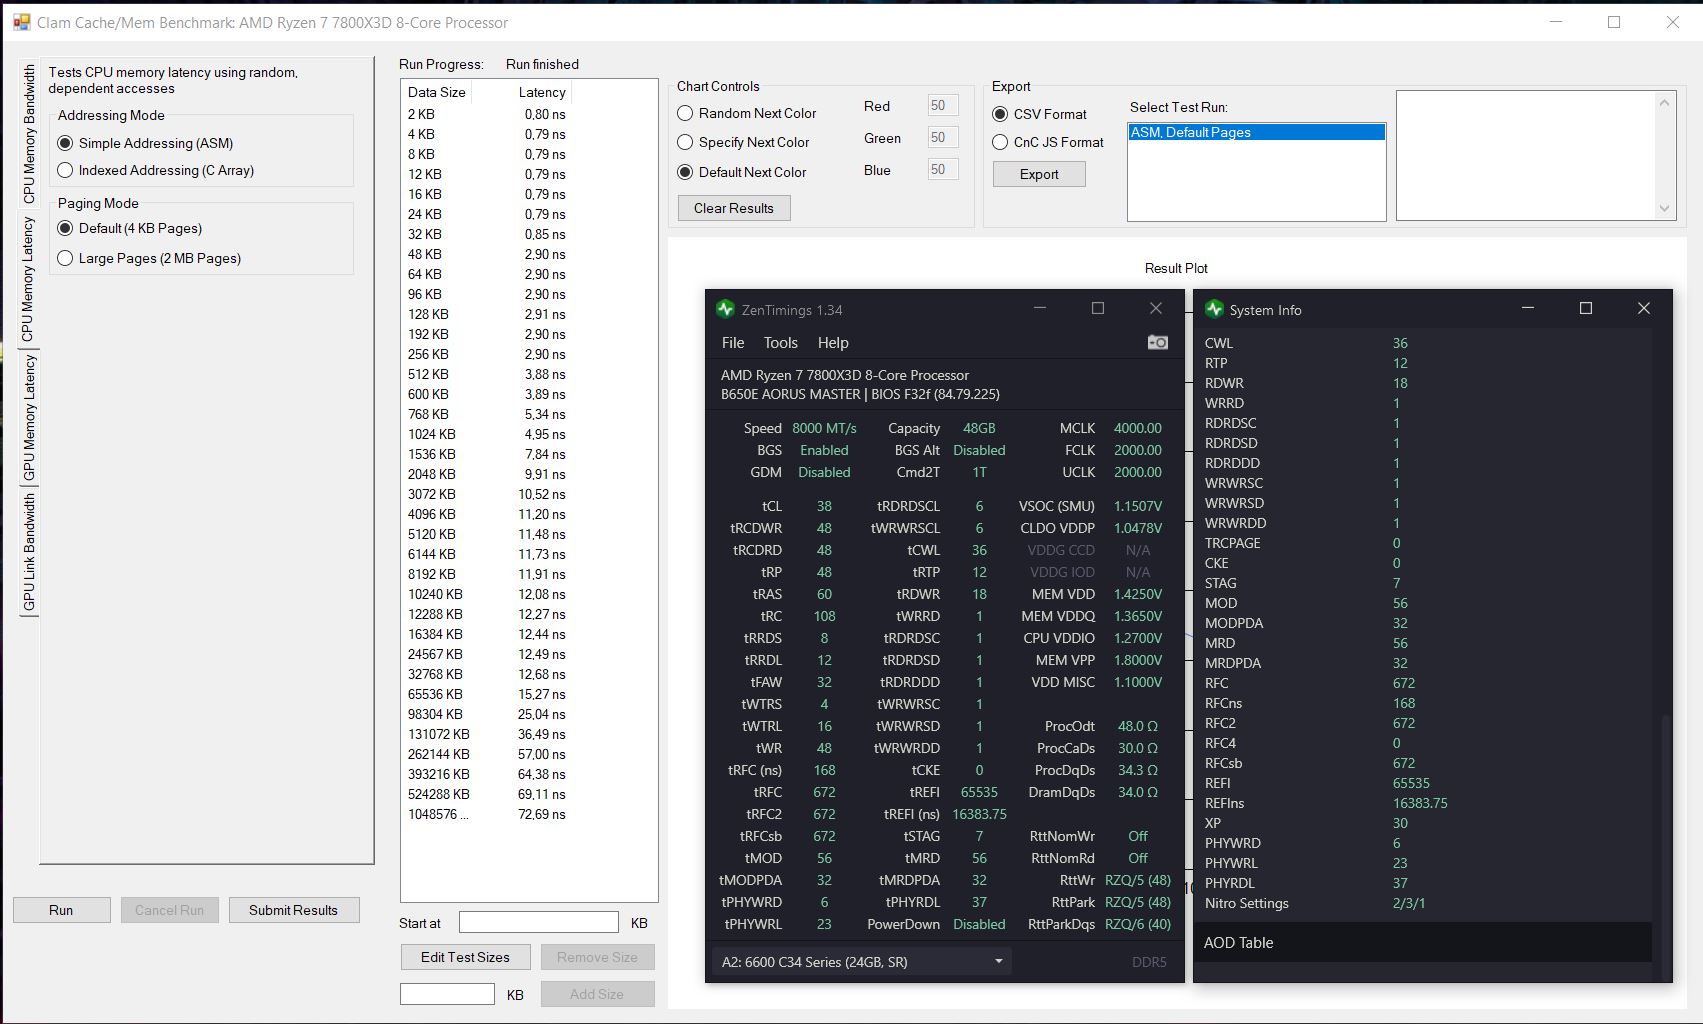1703x1024 pixels.
Task: Click the Red color value field
Action: [942, 105]
